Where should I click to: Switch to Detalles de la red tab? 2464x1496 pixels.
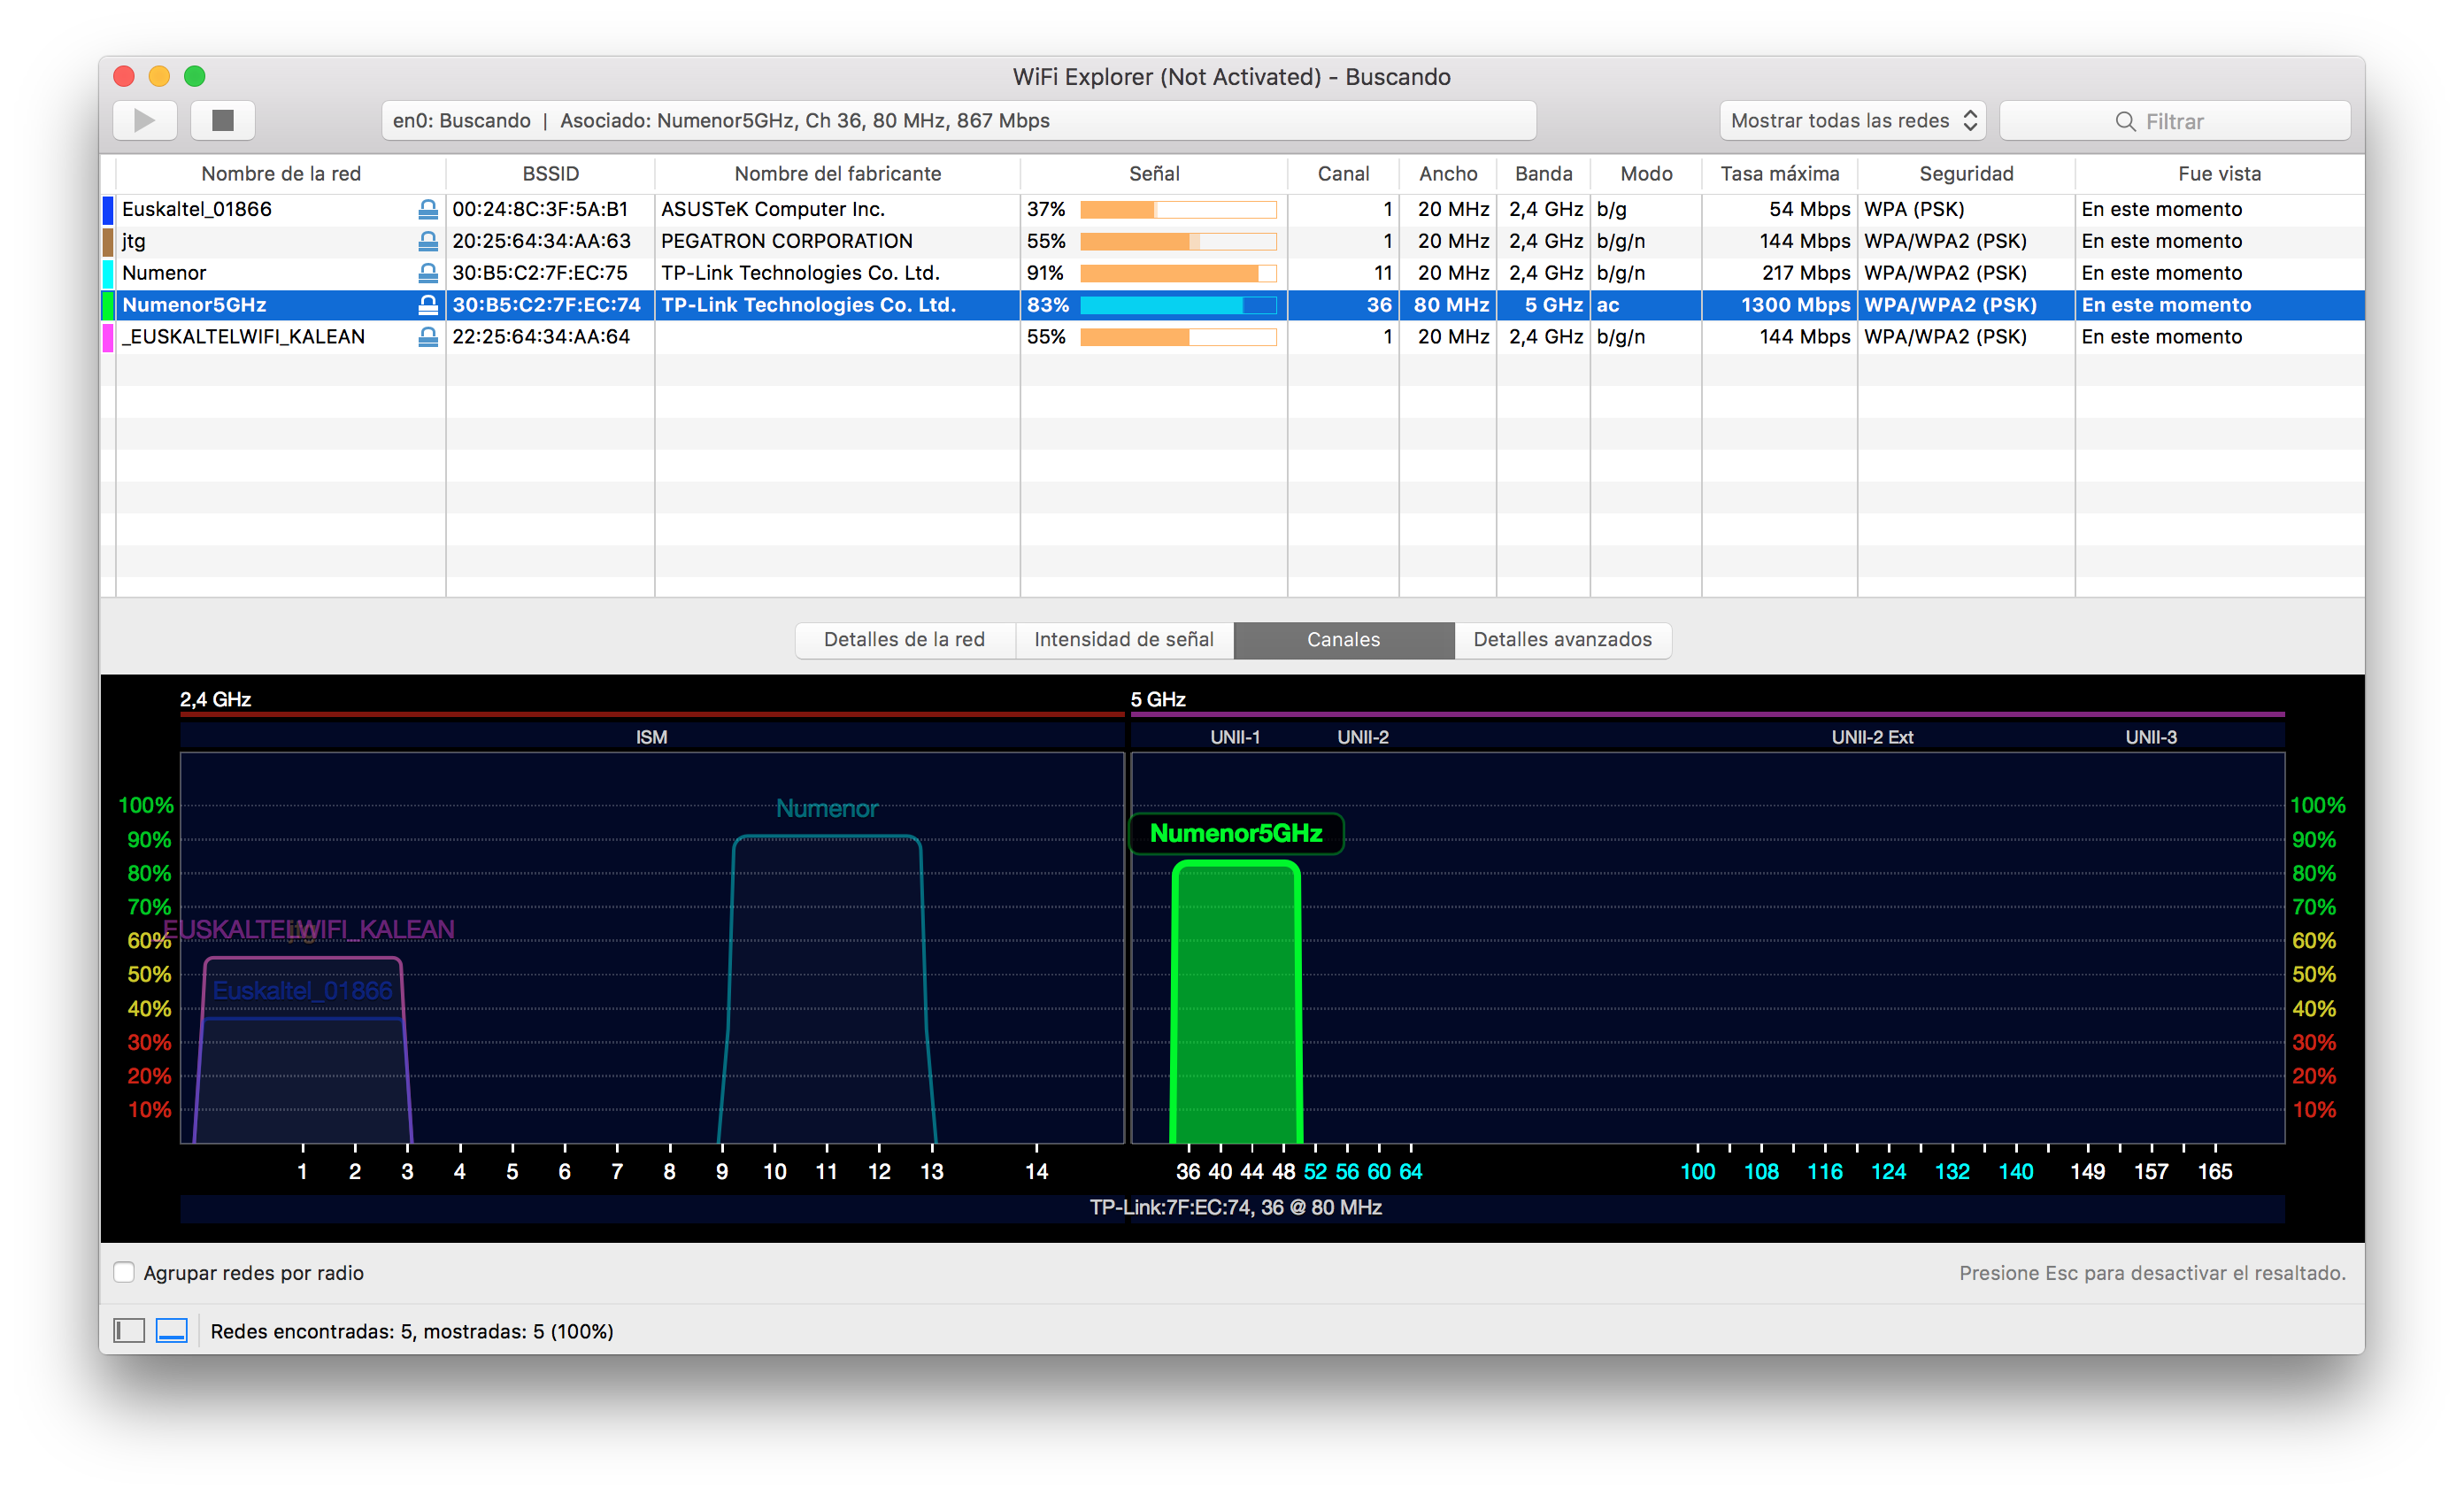[904, 640]
